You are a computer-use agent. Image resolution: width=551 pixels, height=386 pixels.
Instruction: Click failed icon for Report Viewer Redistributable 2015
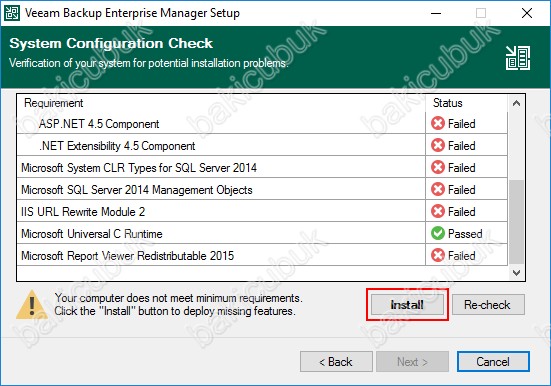pyautogui.click(x=438, y=255)
